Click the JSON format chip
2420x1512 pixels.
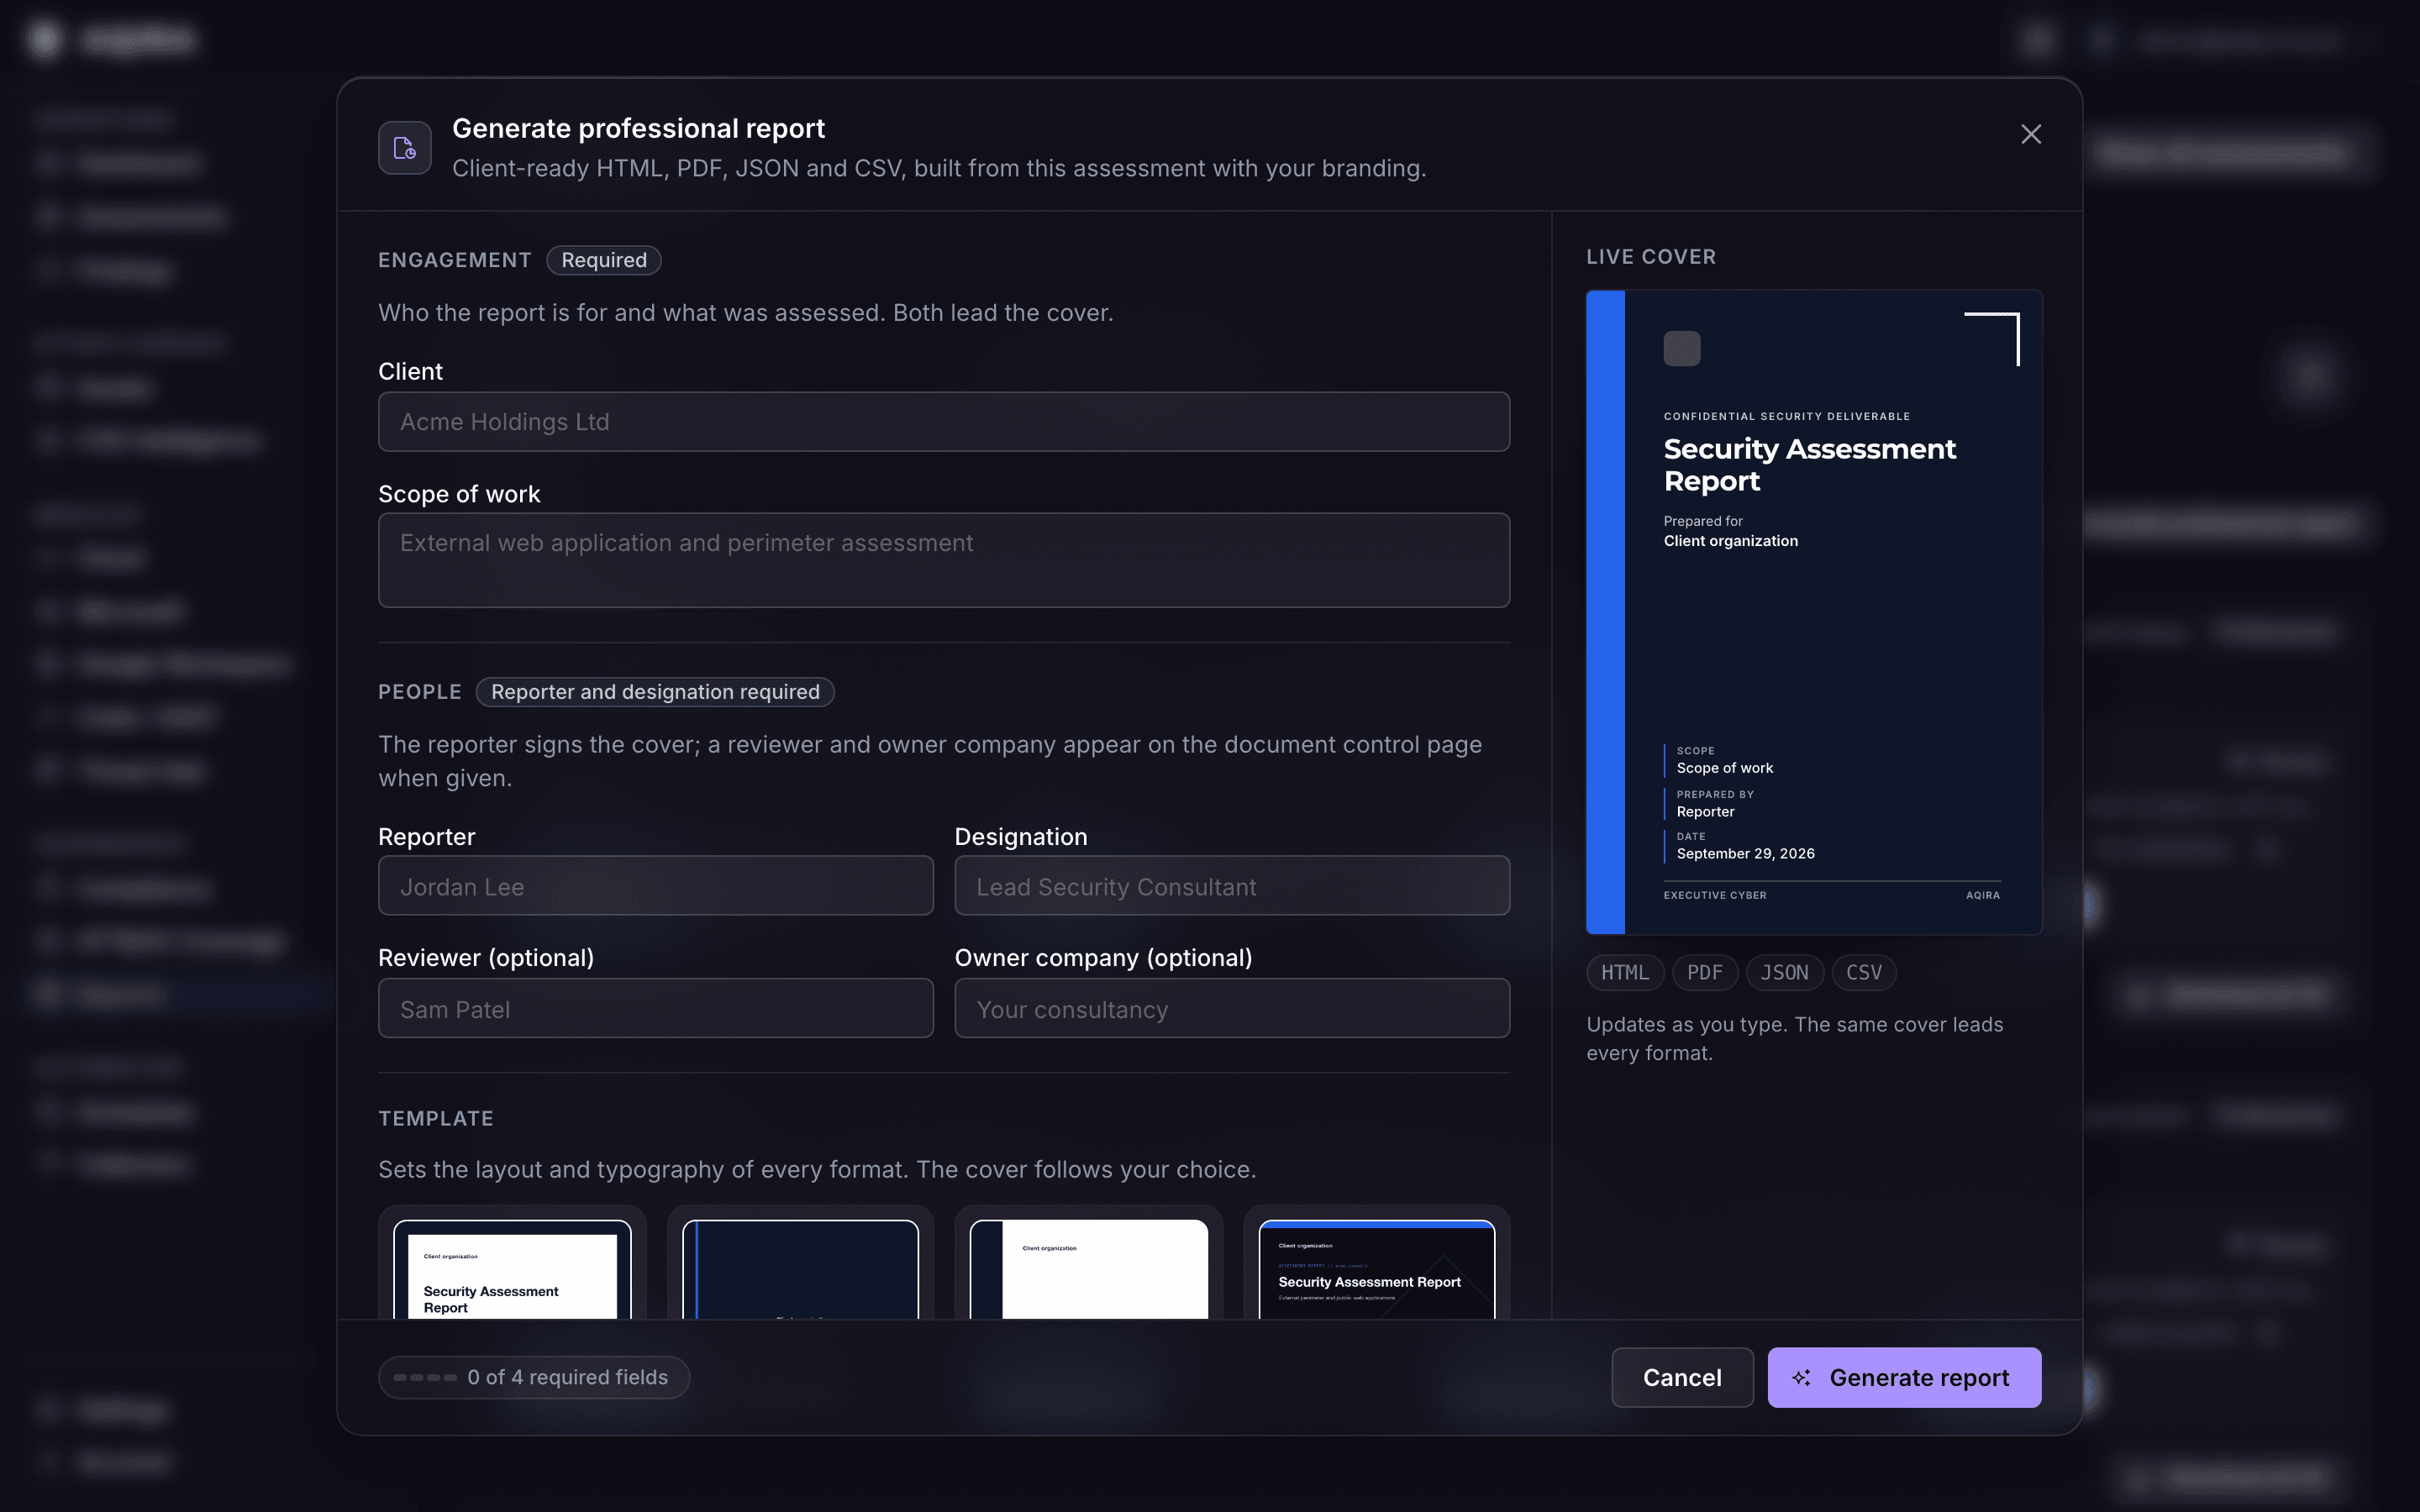click(1784, 973)
